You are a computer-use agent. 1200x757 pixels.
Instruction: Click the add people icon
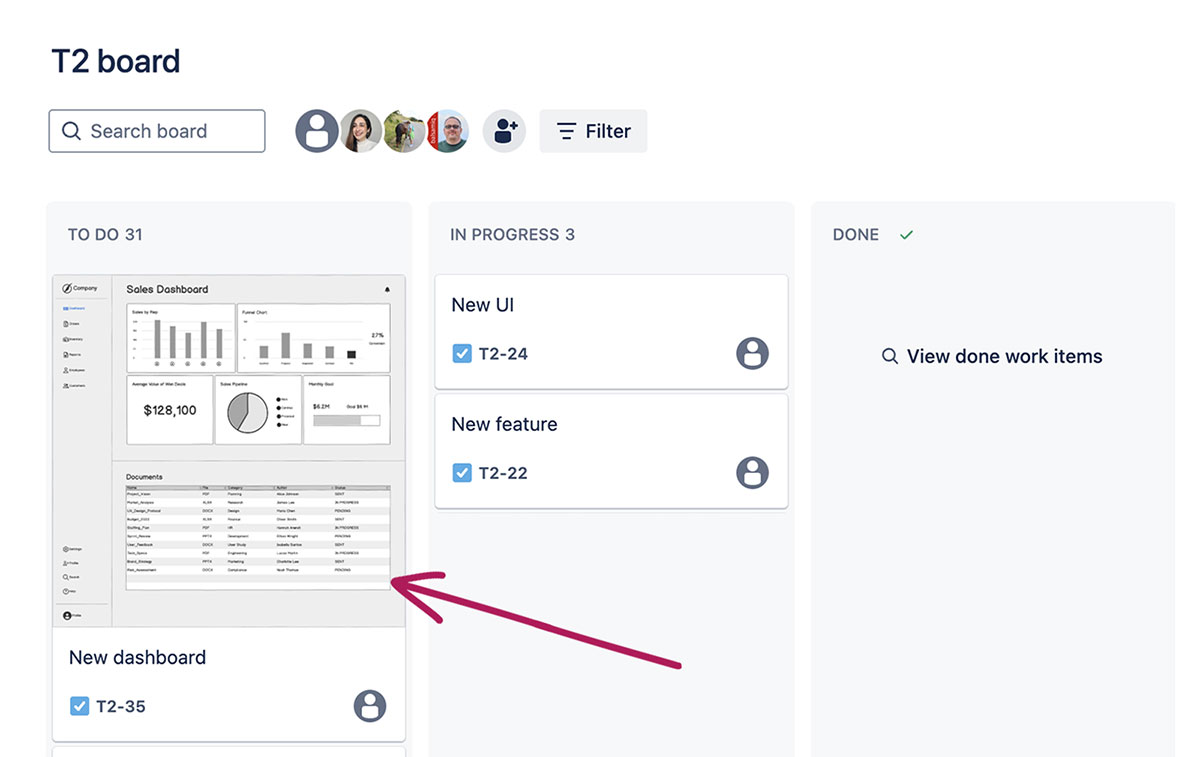(504, 131)
